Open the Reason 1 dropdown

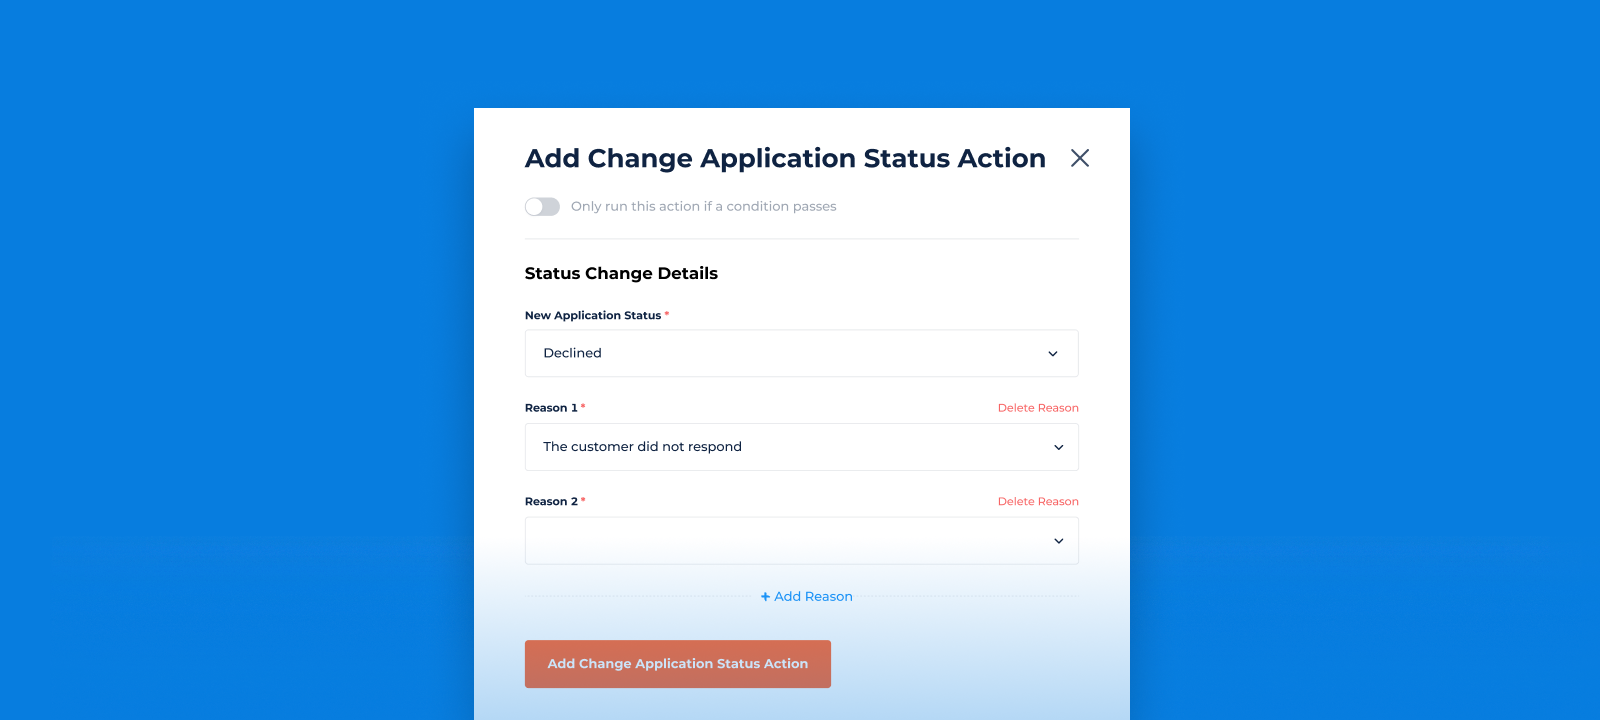pyautogui.click(x=802, y=447)
